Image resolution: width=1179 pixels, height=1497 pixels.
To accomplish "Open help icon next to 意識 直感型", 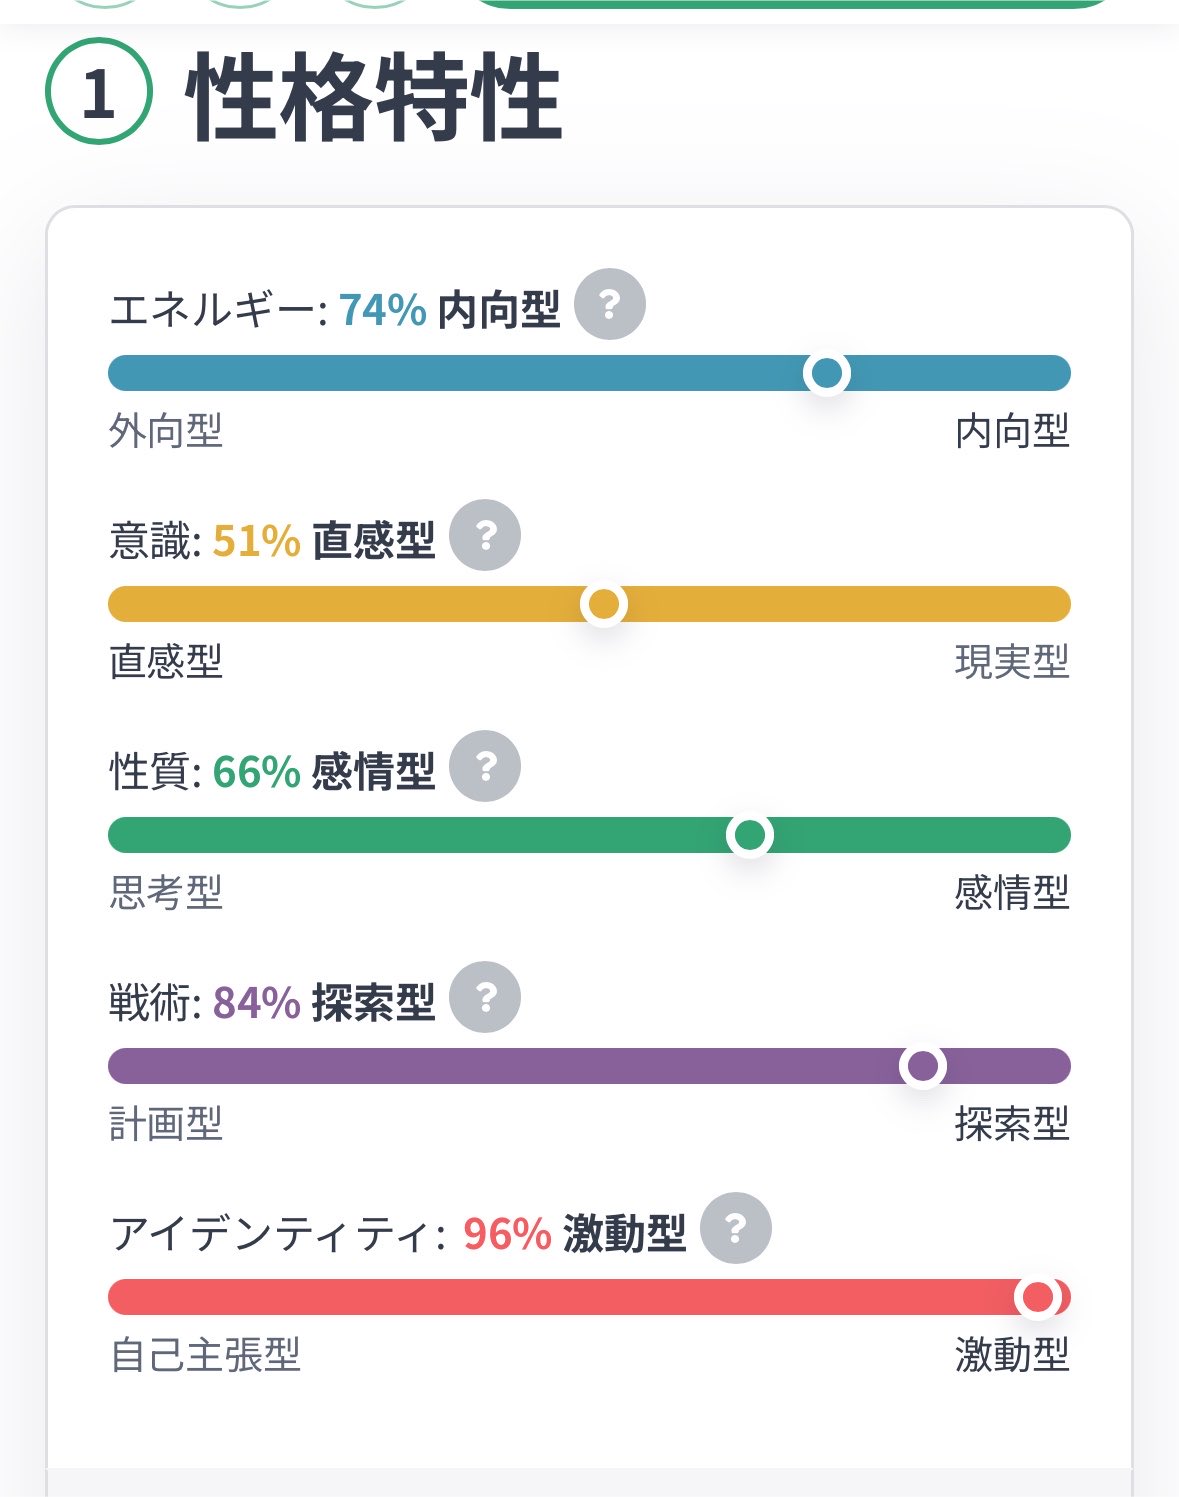I will tap(485, 536).
